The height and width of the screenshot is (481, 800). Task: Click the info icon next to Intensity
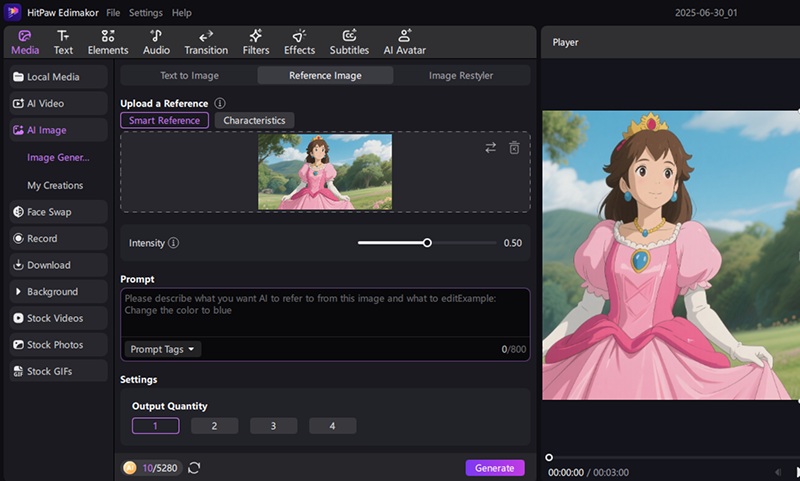[174, 243]
